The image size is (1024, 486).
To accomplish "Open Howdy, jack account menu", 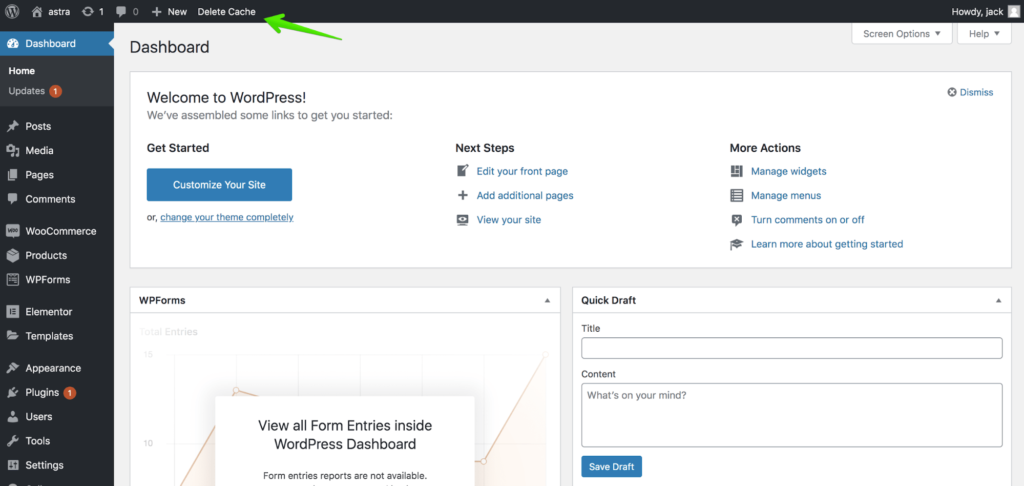I will click(x=985, y=12).
